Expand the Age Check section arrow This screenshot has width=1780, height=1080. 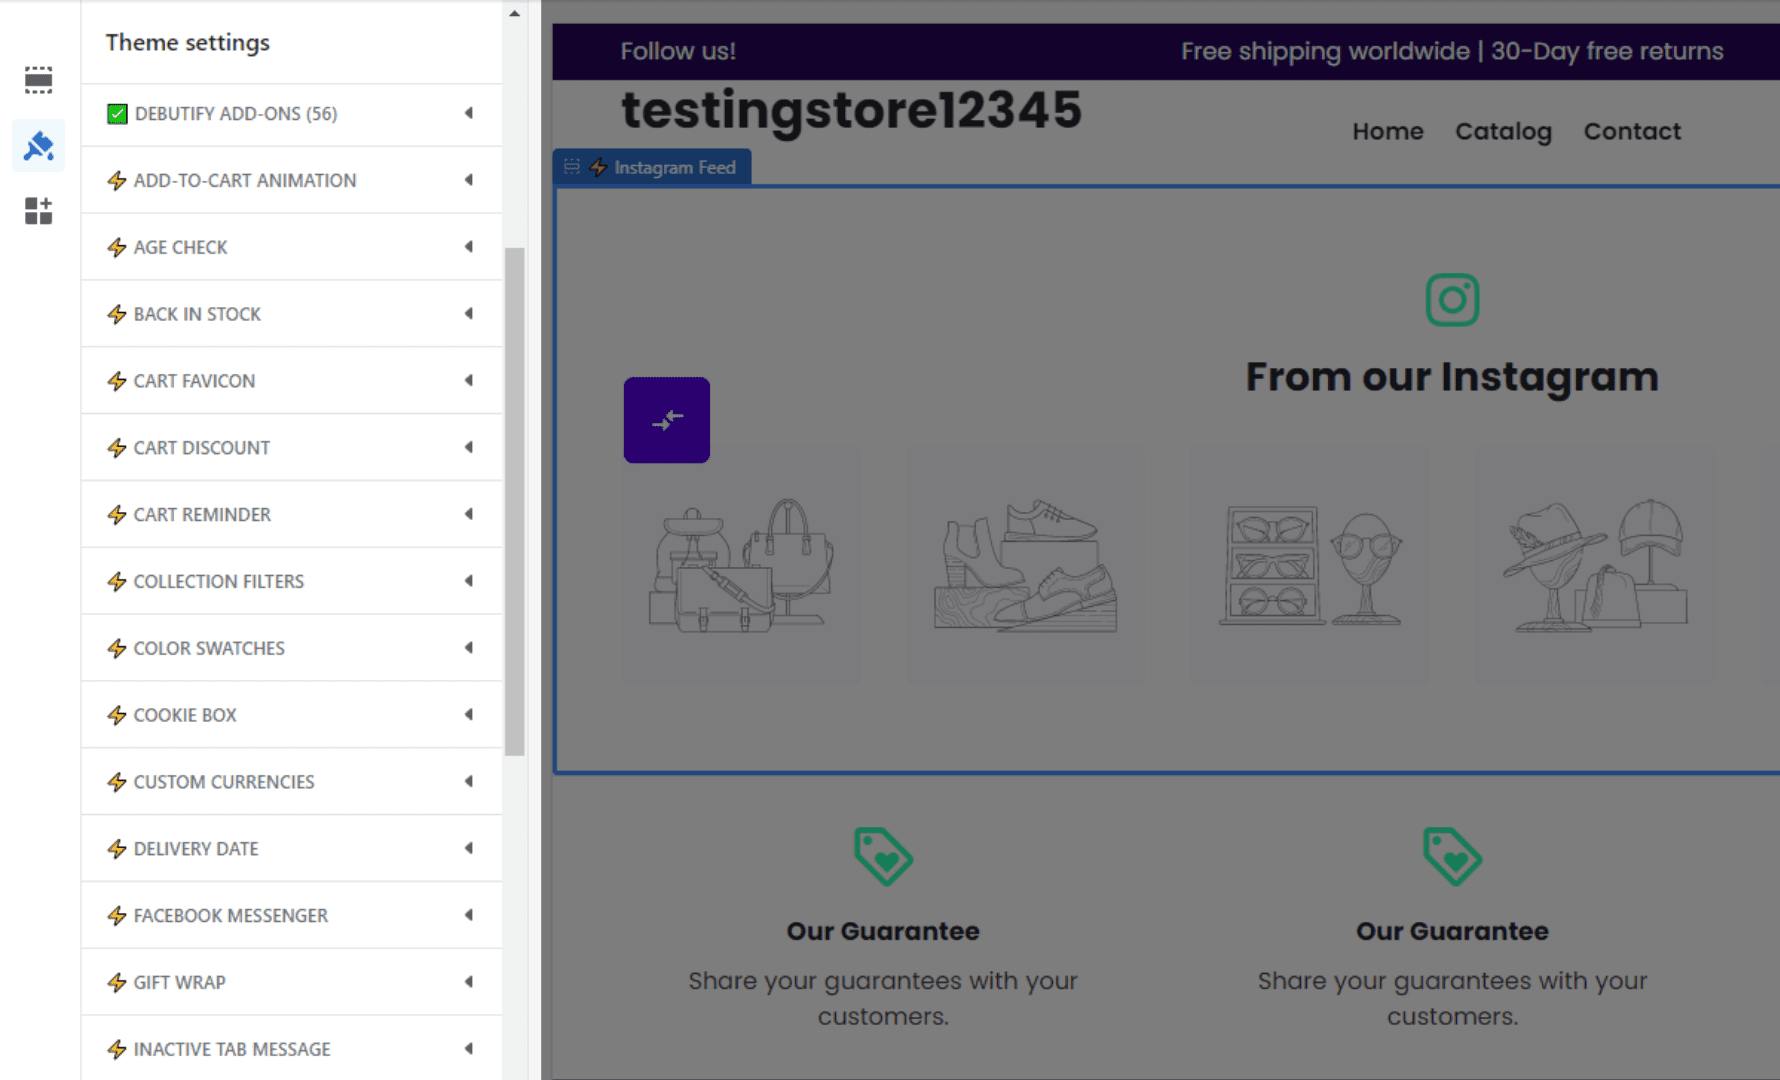tap(468, 247)
